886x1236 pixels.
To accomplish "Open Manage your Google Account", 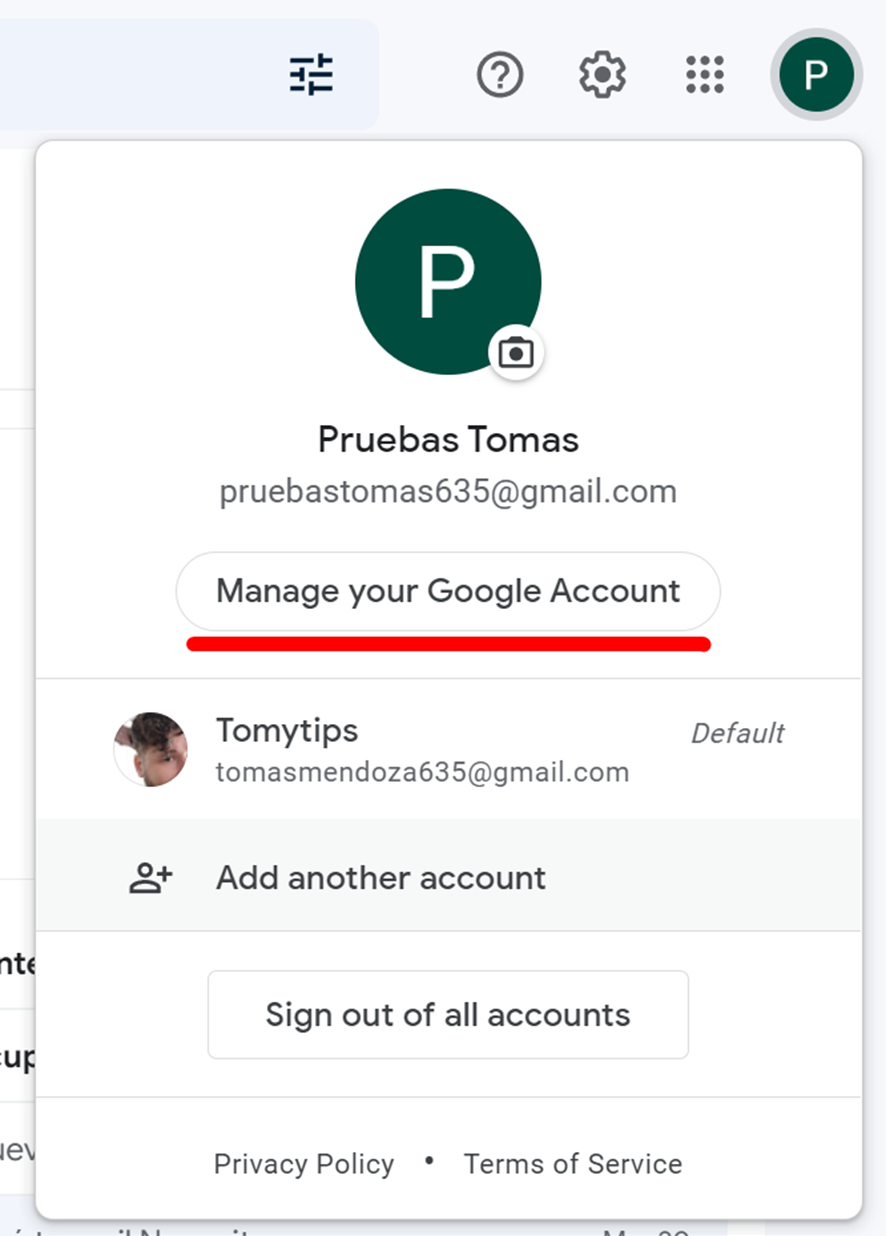I will point(448,591).
